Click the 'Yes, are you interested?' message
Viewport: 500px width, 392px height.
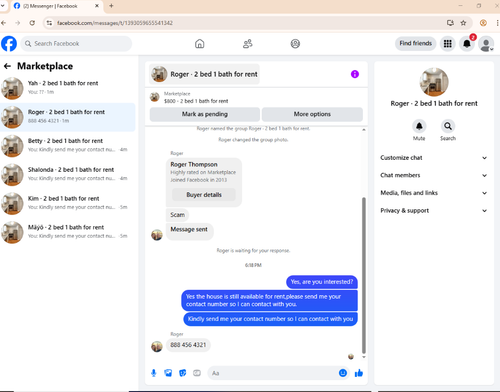click(x=322, y=282)
